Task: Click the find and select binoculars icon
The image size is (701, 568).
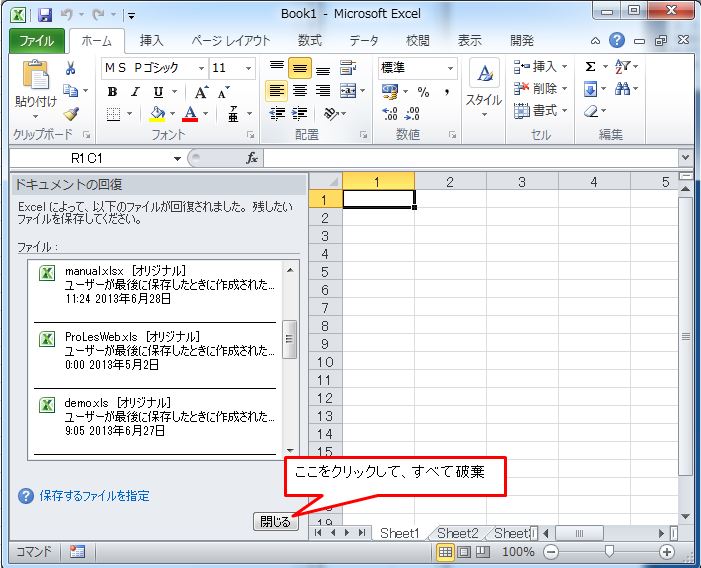Action: click(622, 89)
